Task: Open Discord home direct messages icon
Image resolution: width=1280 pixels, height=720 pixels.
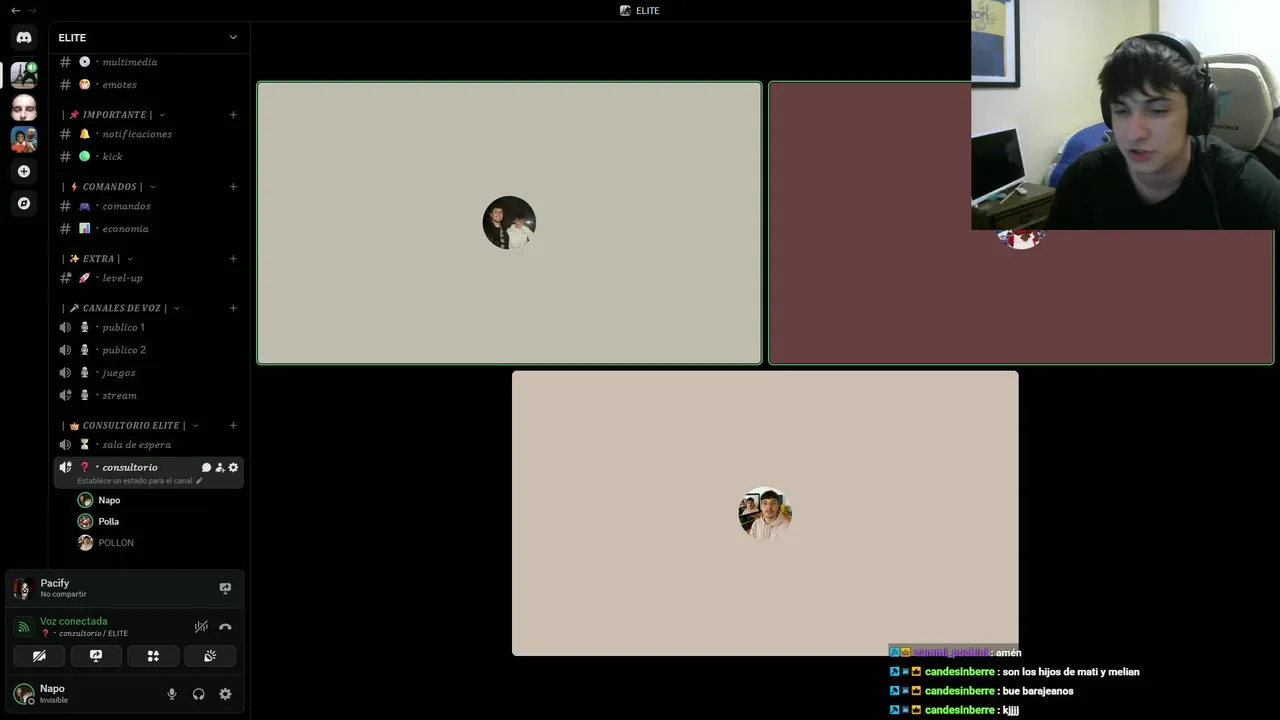Action: [x=24, y=37]
